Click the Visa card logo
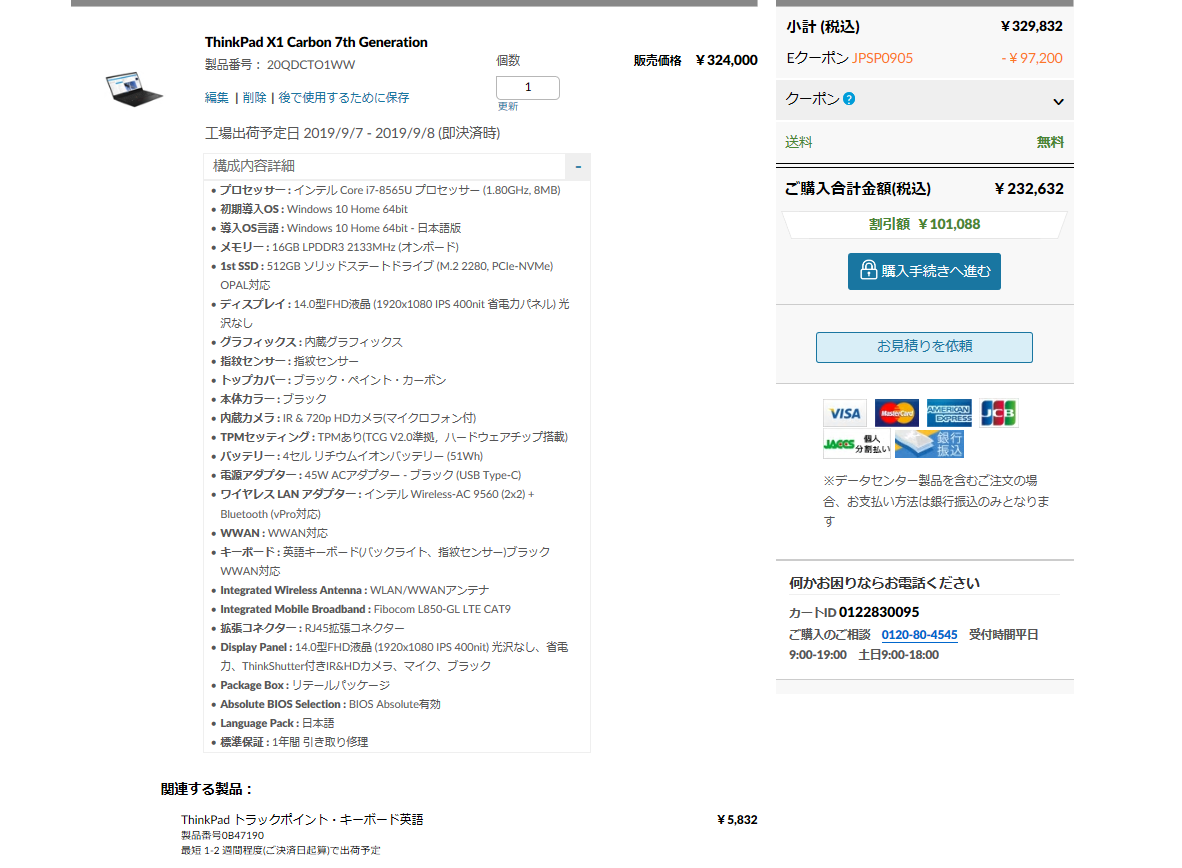 (x=844, y=413)
